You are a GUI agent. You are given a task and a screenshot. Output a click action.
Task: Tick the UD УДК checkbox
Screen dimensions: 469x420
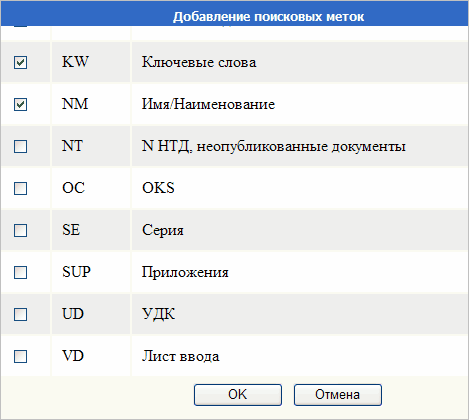(x=20, y=314)
